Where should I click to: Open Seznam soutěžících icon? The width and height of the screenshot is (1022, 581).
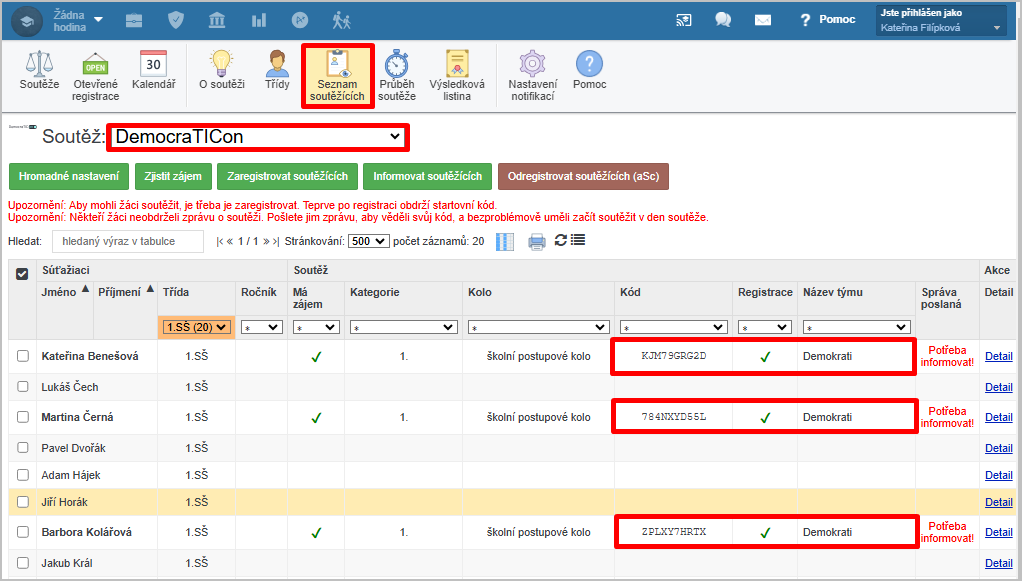click(x=337, y=76)
